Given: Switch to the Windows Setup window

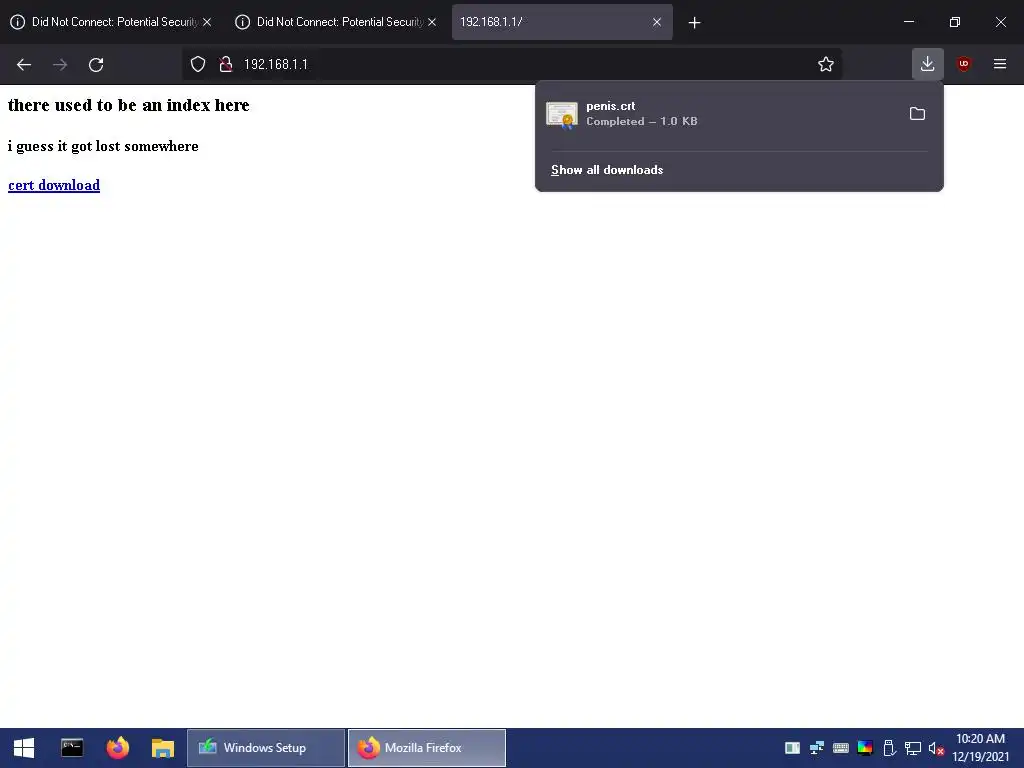Looking at the screenshot, I should tap(266, 748).
